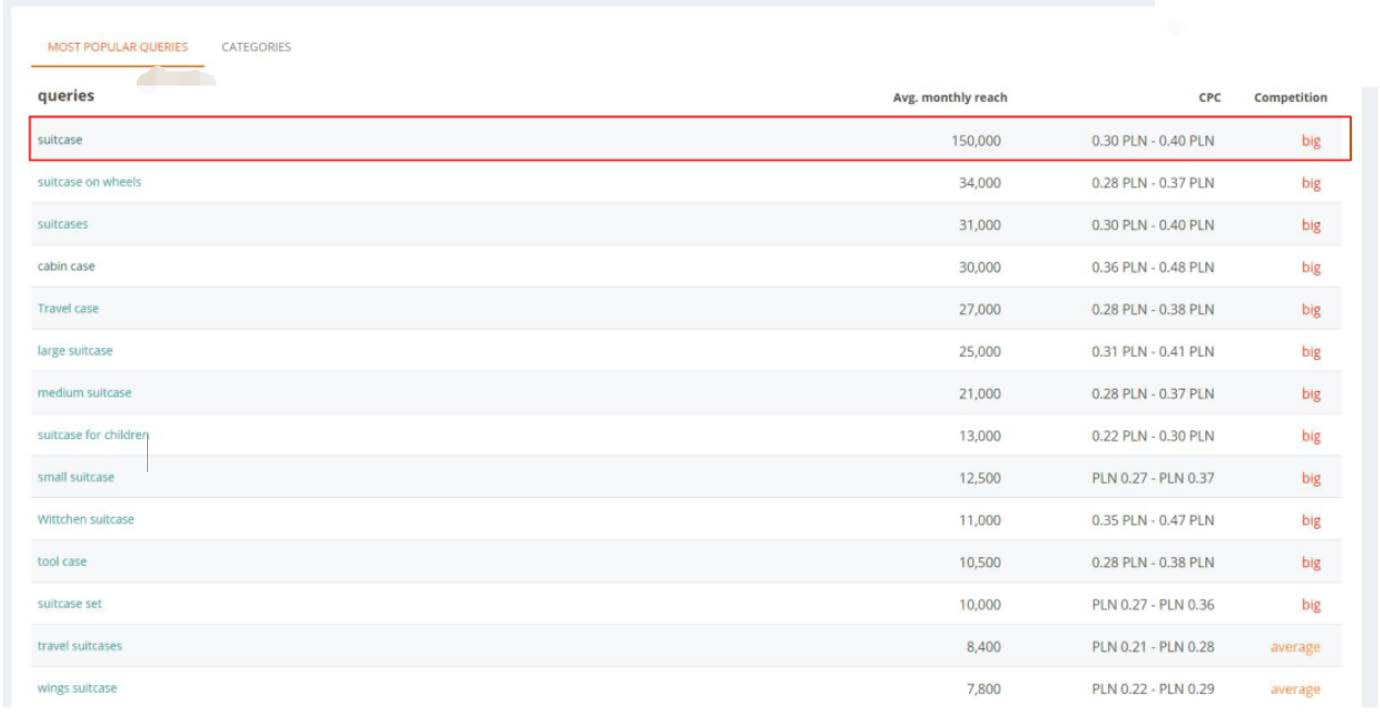Open the Categories tab
The width and height of the screenshot is (1380, 713).
[x=256, y=47]
